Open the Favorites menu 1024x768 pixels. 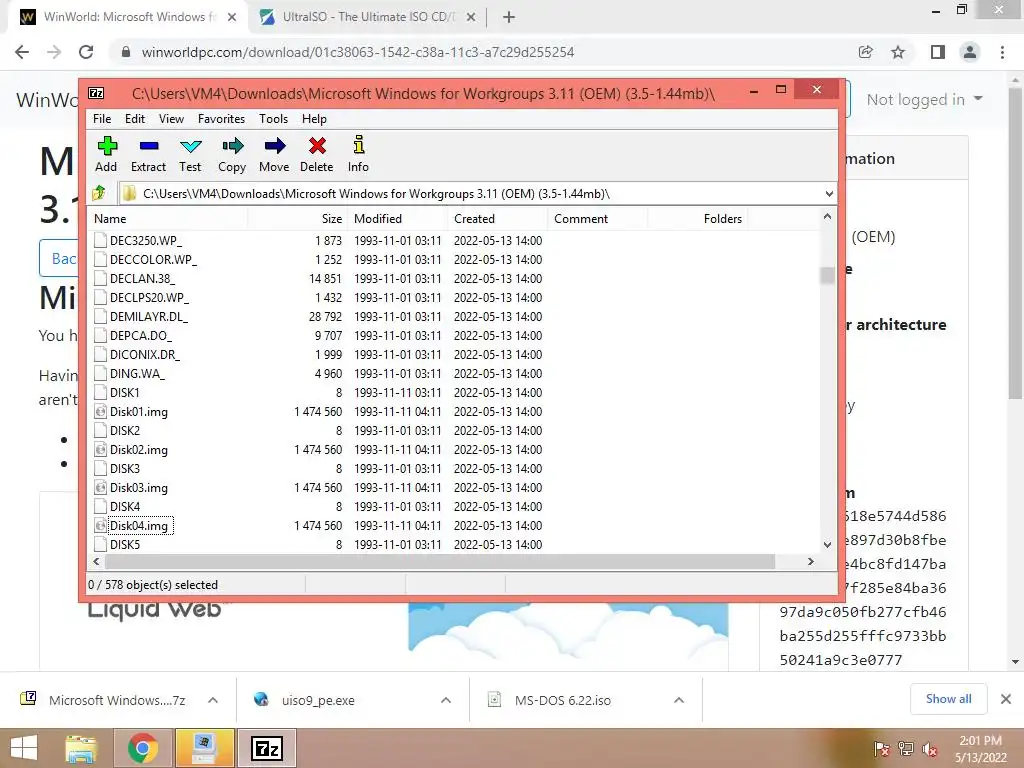tap(221, 119)
